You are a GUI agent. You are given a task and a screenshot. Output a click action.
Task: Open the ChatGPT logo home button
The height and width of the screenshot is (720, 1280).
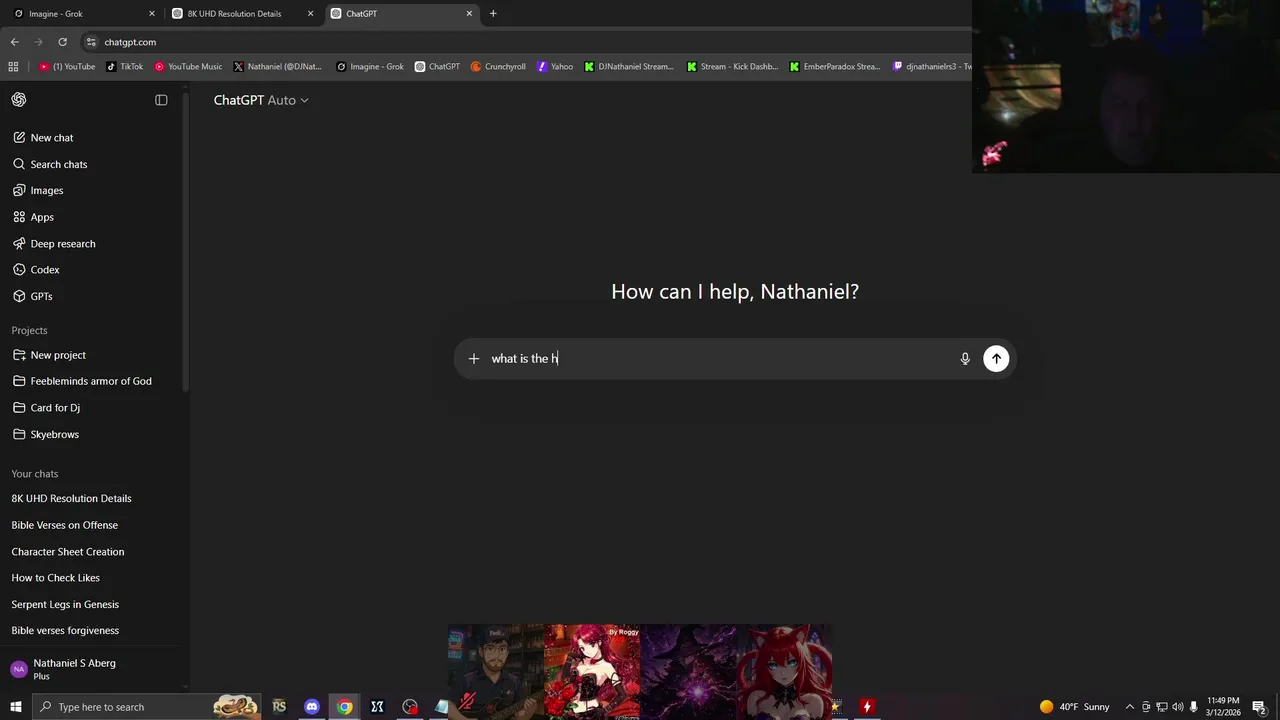(x=19, y=100)
